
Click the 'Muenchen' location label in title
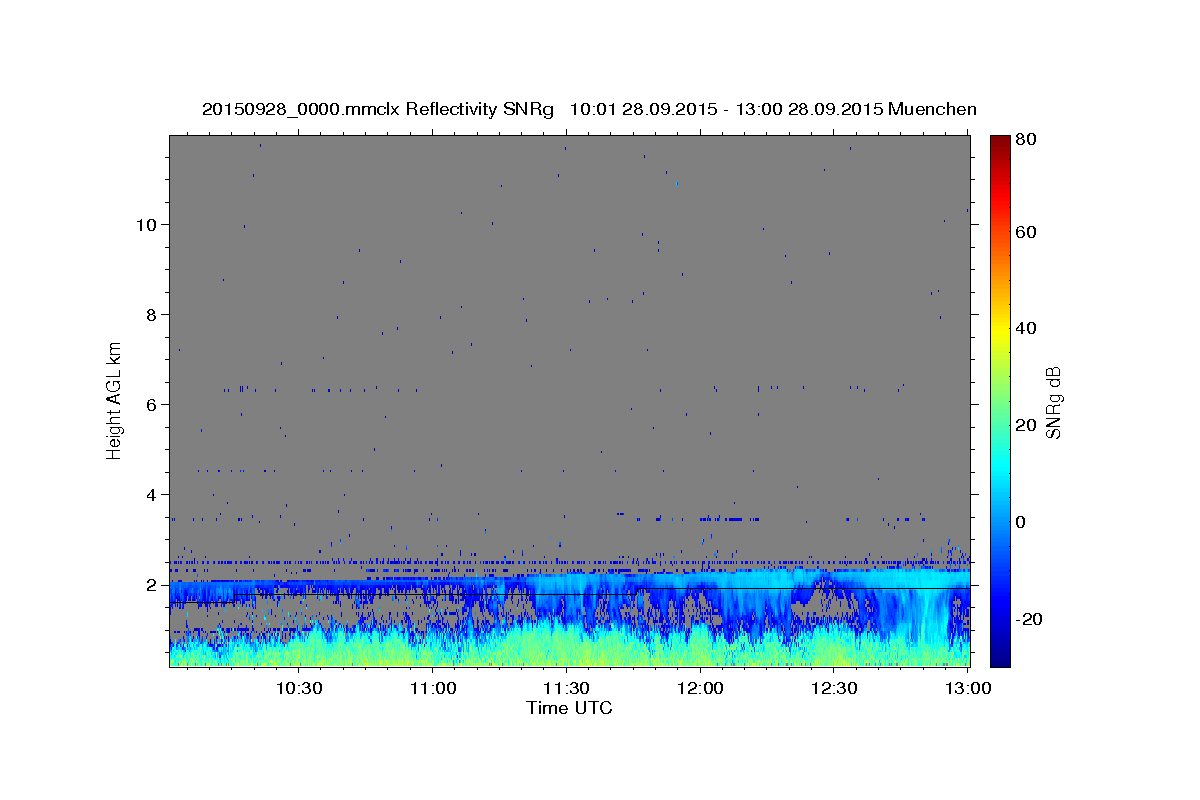tap(932, 110)
